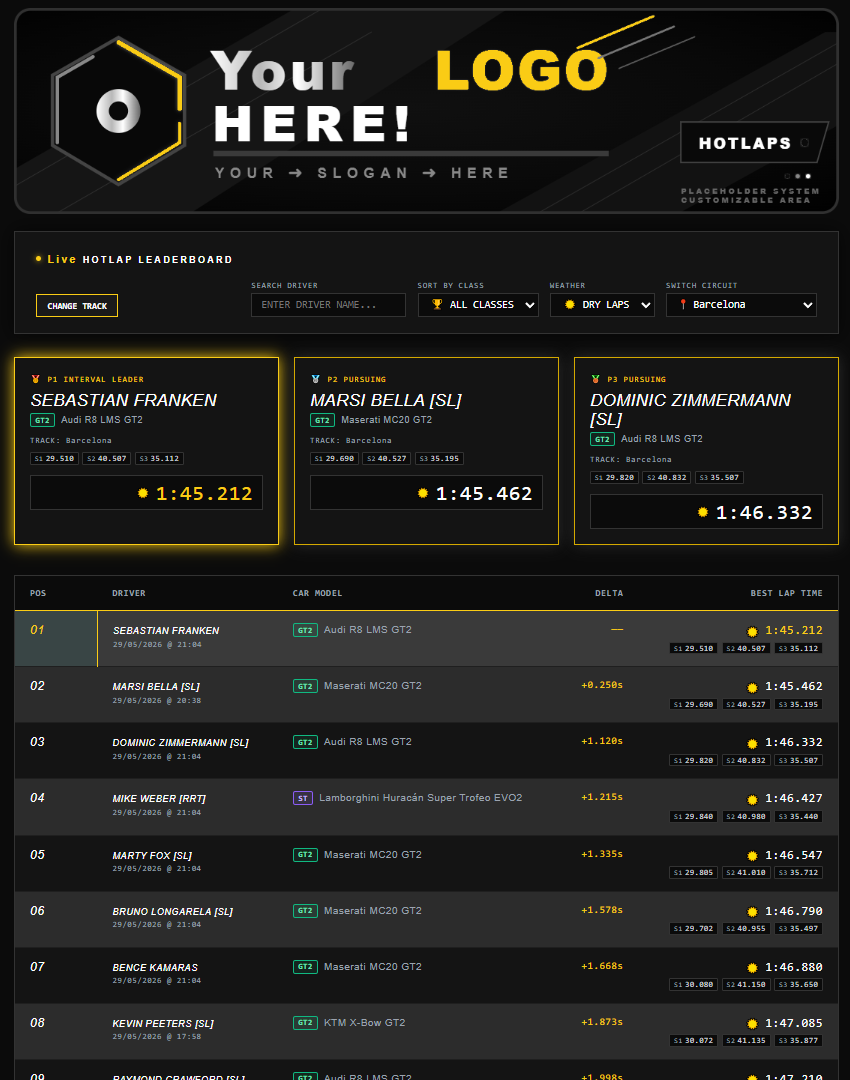Click the +0.250s delta value
Image resolution: width=850 pixels, height=1080 pixels.
602,685
